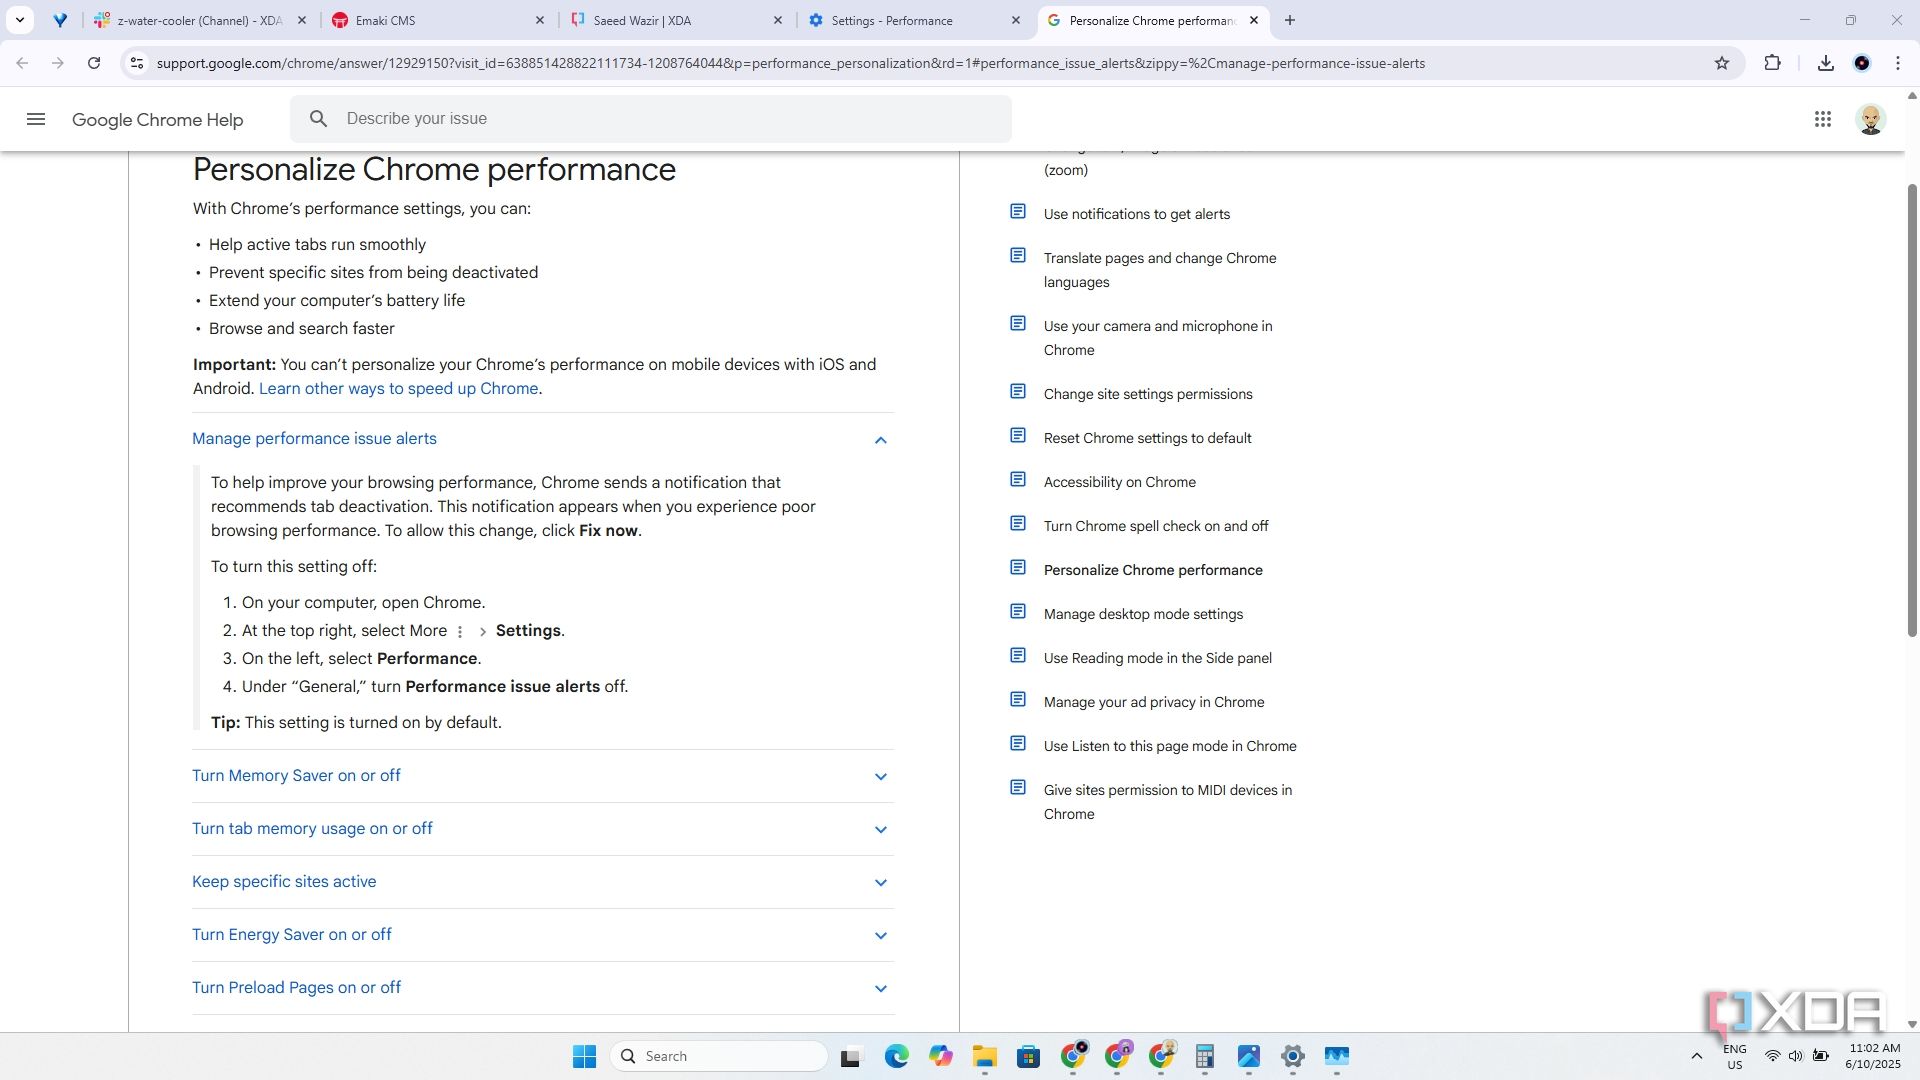Open the Chrome Extensions puzzle icon
The height and width of the screenshot is (1080, 1920).
(1772, 63)
